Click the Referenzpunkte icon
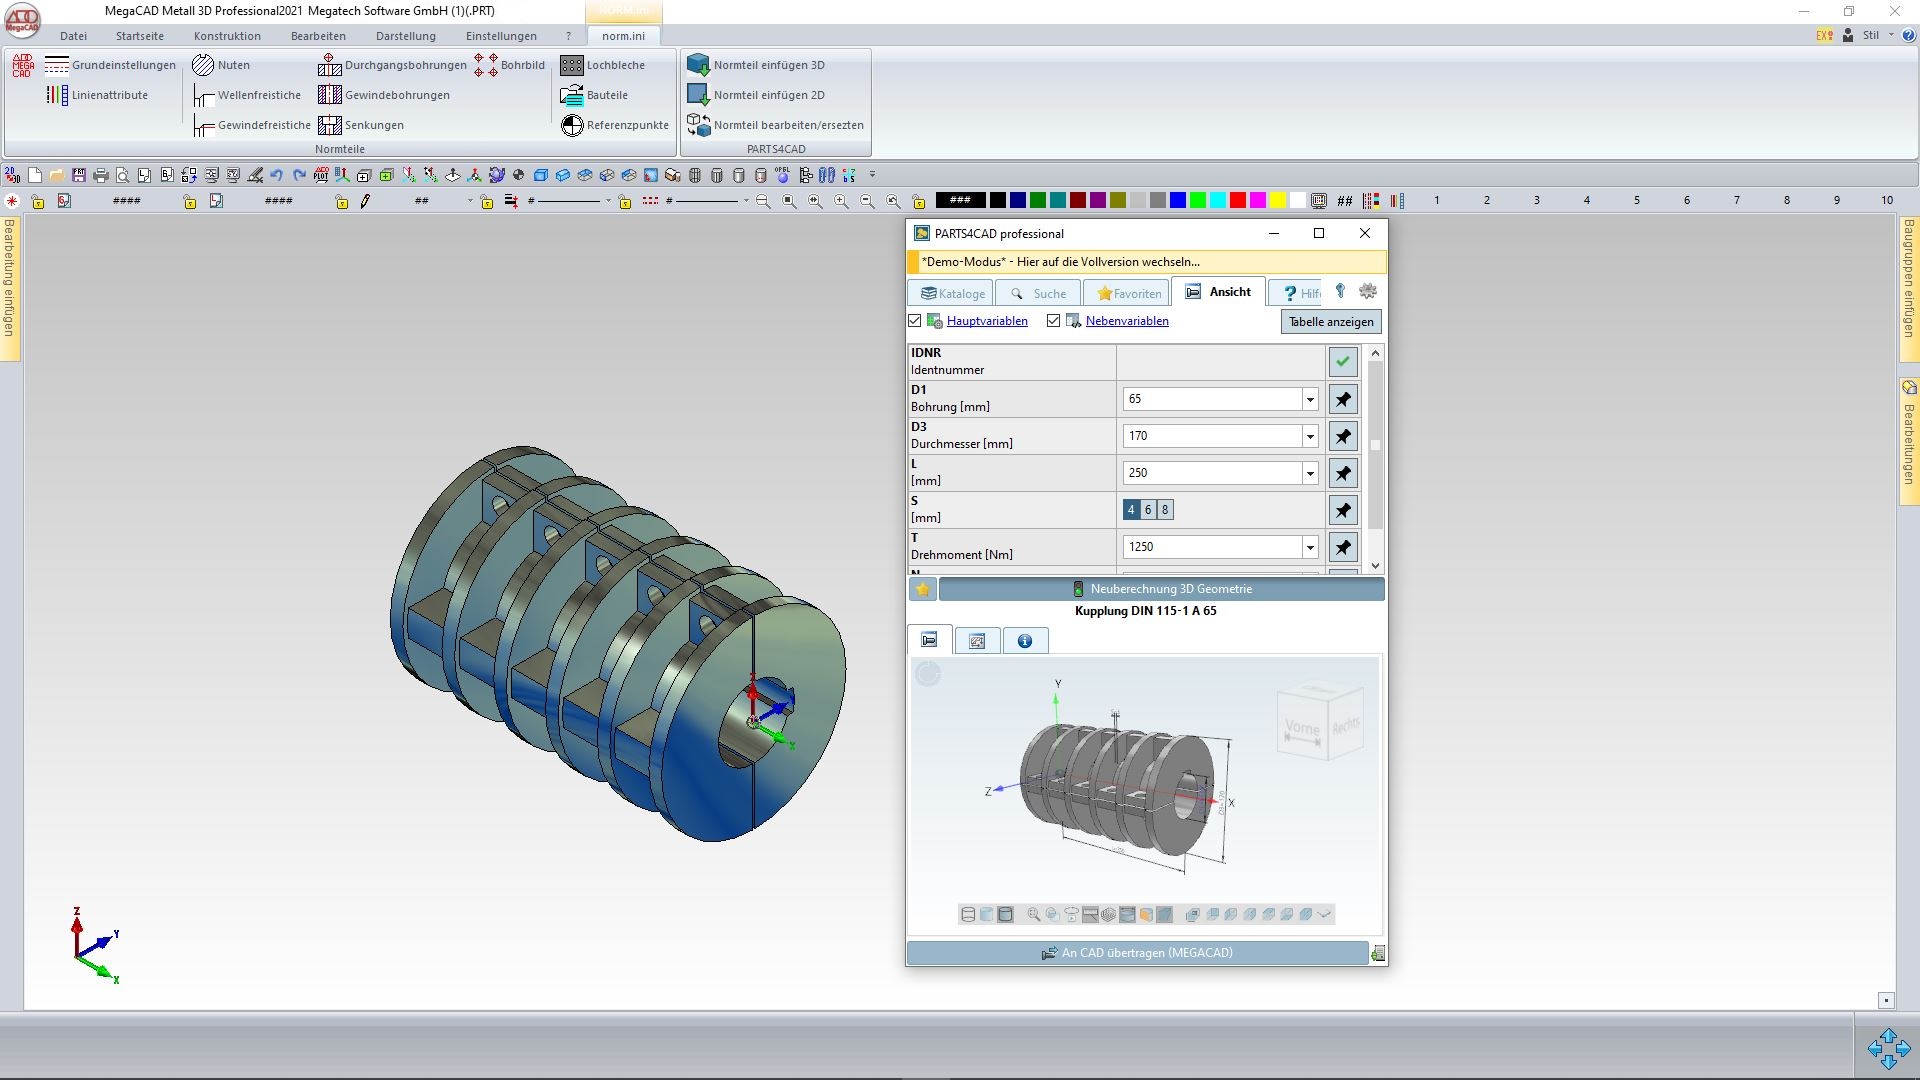The width and height of the screenshot is (1920, 1080). (627, 125)
